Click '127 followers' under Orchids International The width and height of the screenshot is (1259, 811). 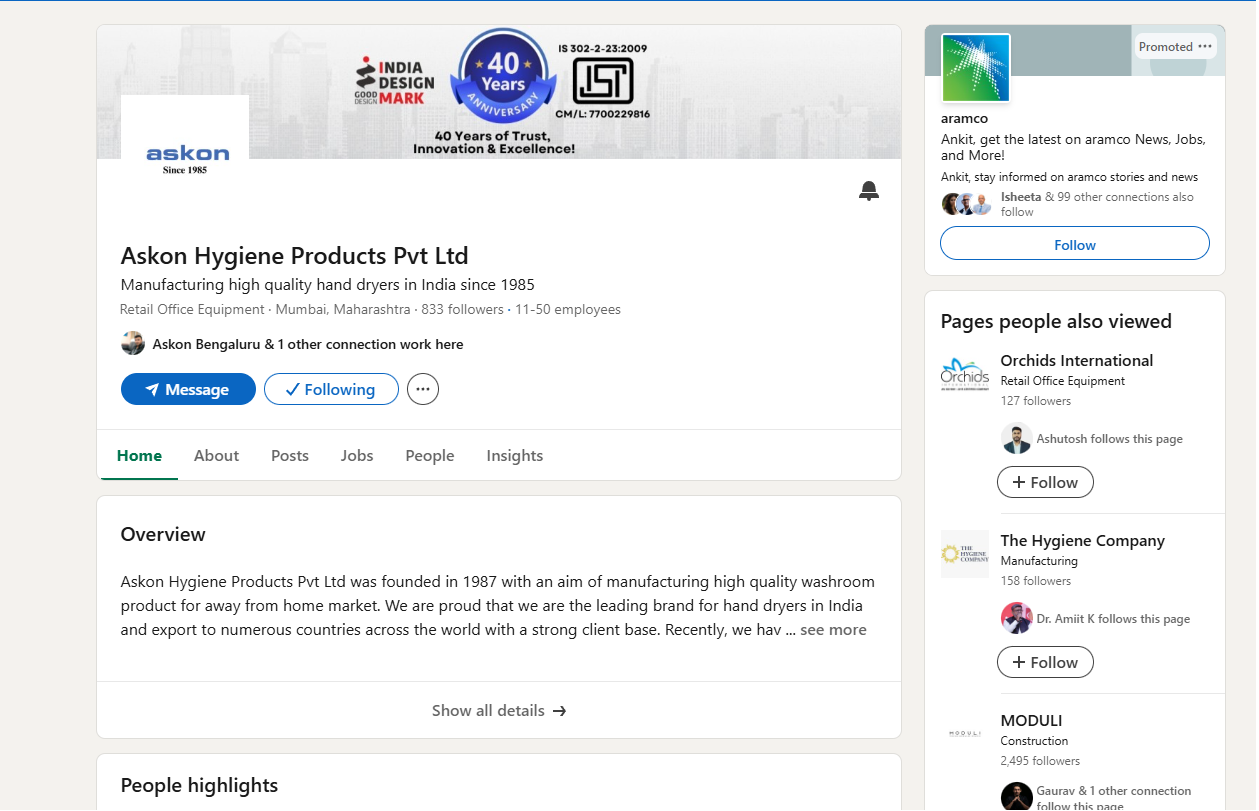pyautogui.click(x=1036, y=401)
